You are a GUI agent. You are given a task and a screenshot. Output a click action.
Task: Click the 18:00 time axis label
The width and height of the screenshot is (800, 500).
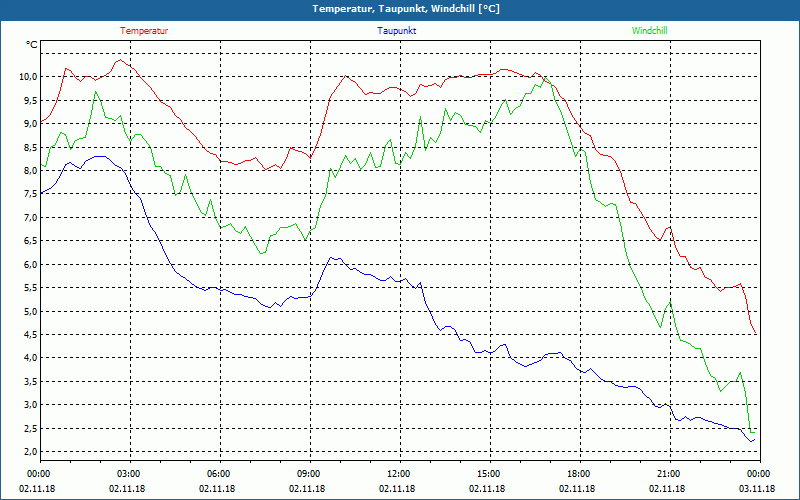coord(579,474)
